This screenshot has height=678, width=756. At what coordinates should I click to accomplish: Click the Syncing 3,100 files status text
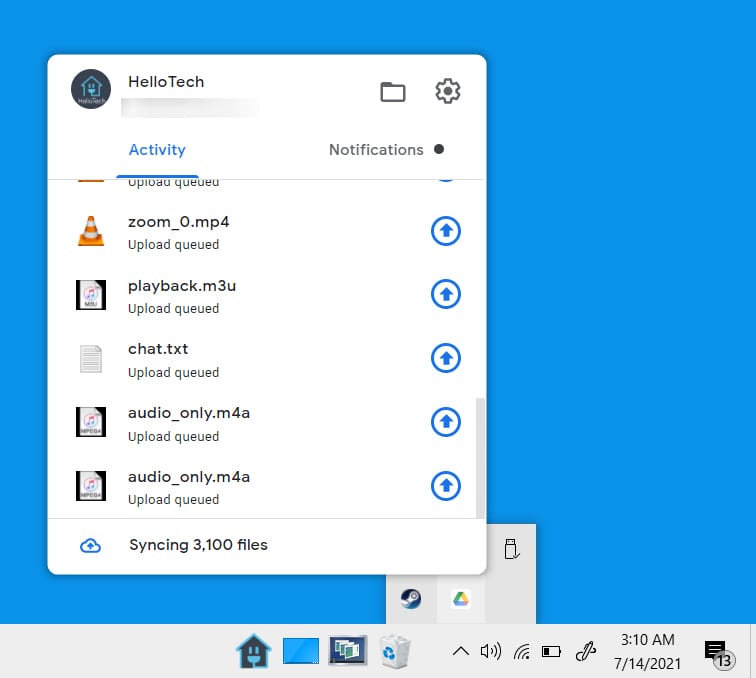[198, 545]
